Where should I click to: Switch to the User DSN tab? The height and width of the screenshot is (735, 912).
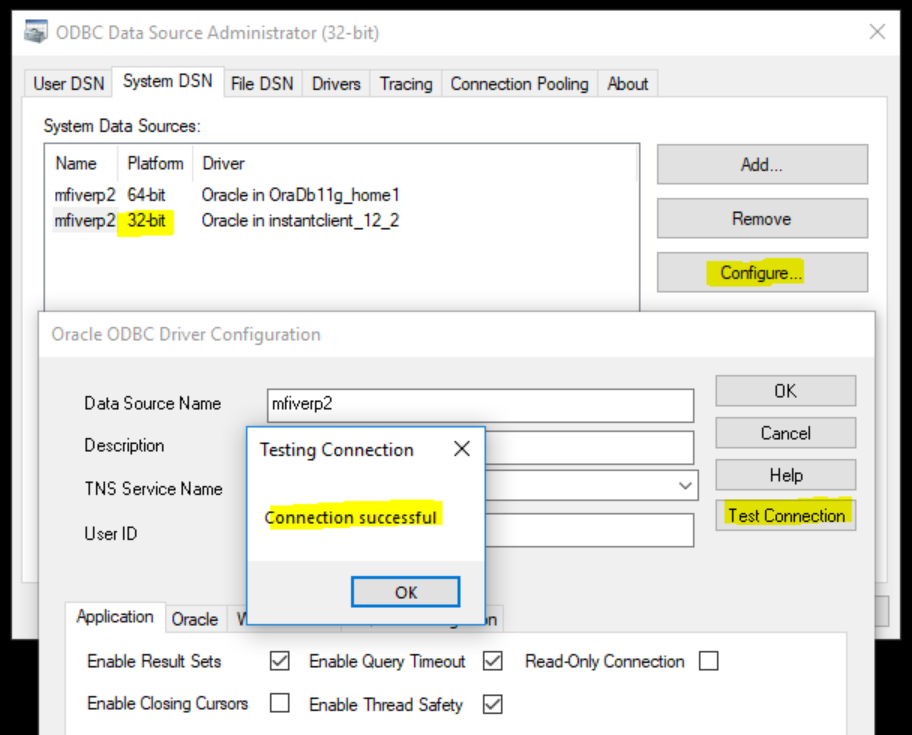click(68, 84)
